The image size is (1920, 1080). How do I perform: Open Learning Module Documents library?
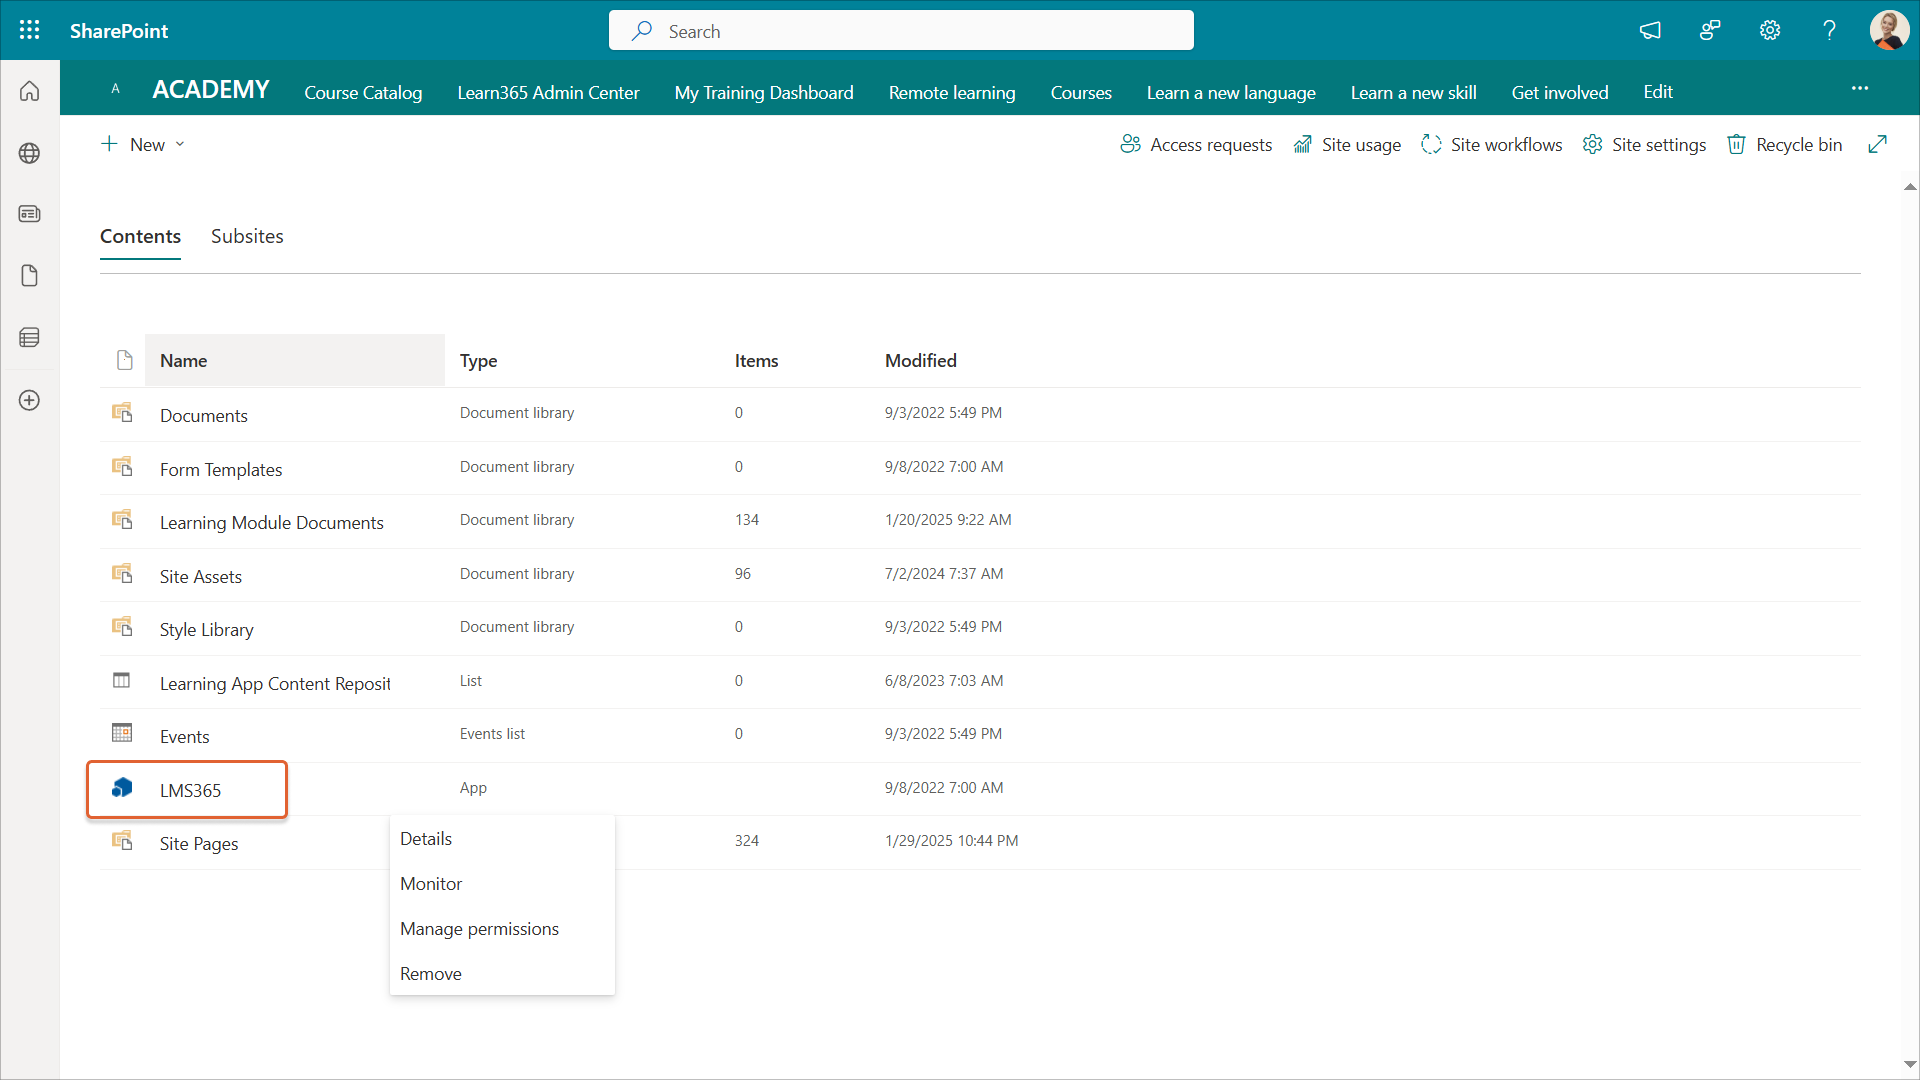click(272, 522)
